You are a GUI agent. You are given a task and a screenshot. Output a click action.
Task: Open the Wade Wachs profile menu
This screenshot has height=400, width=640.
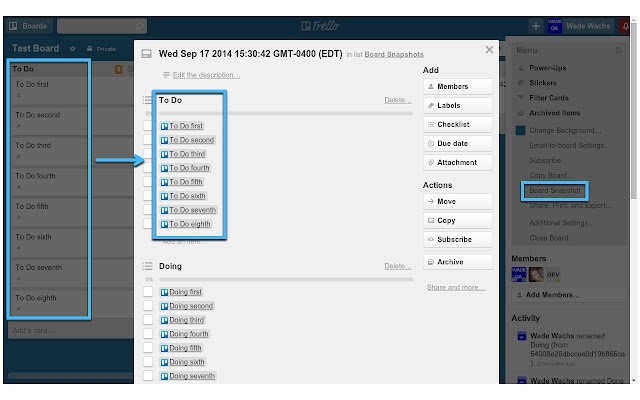(580, 26)
